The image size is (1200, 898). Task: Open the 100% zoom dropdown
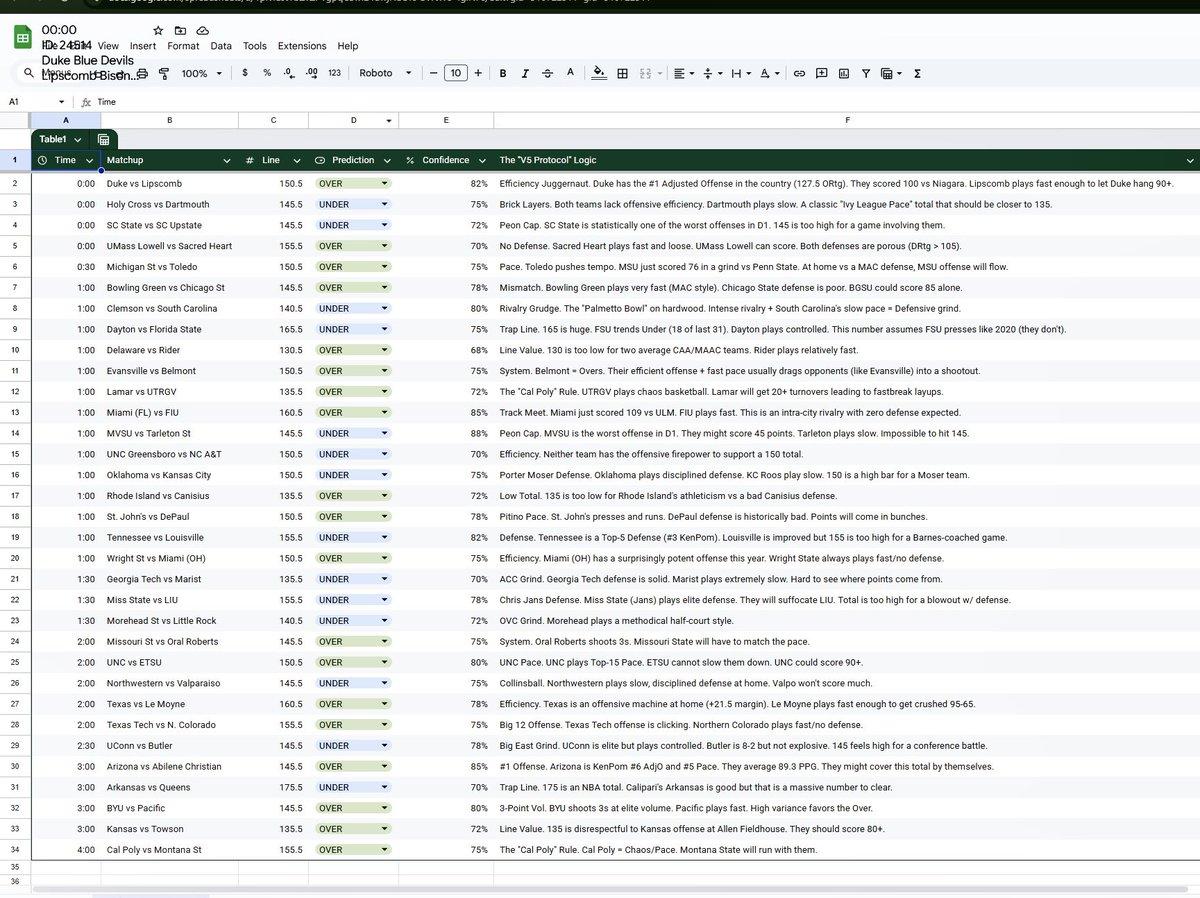(x=201, y=73)
